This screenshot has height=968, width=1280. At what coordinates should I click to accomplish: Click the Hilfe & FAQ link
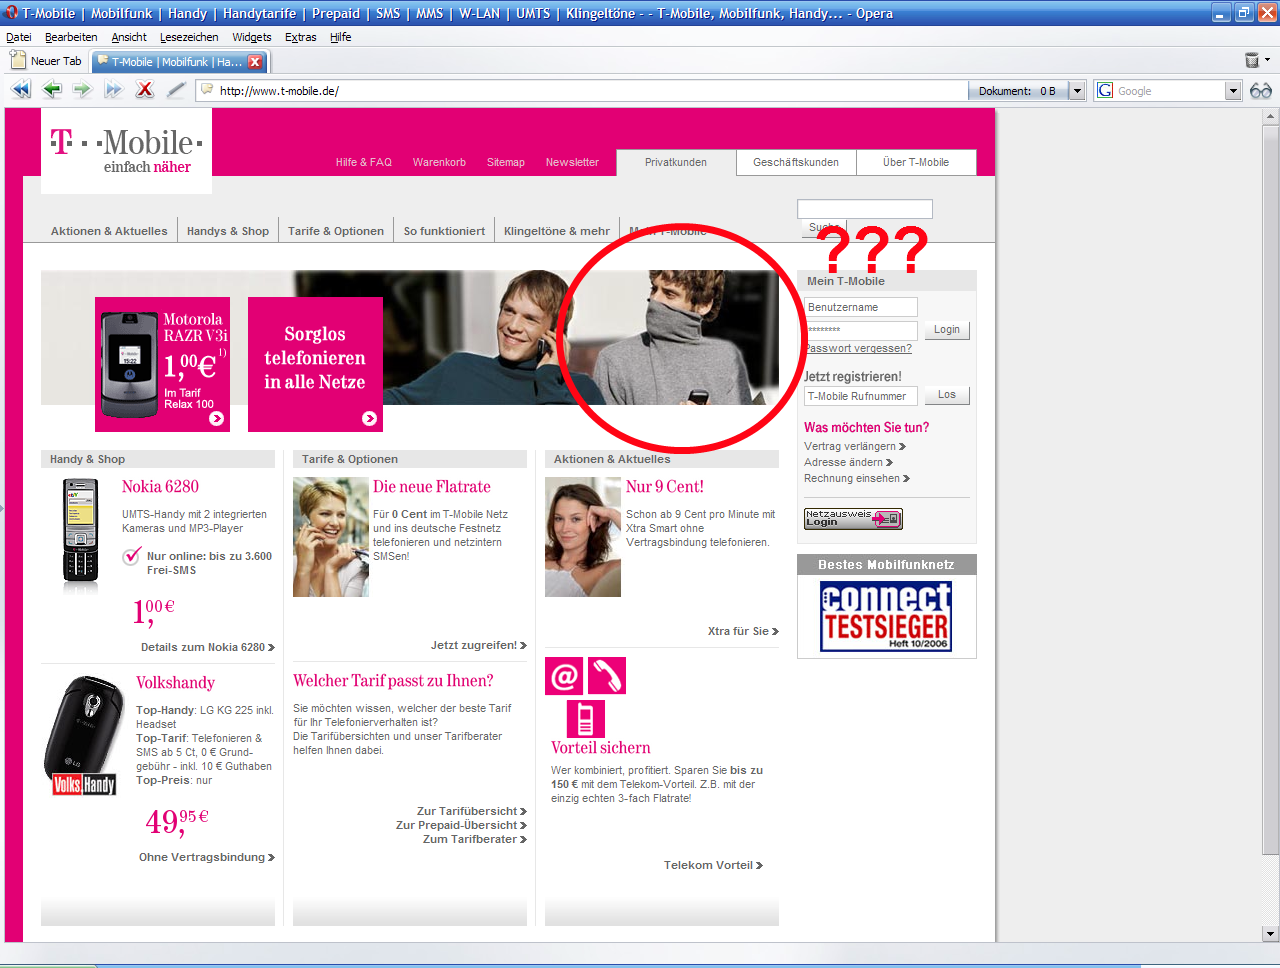click(x=364, y=162)
